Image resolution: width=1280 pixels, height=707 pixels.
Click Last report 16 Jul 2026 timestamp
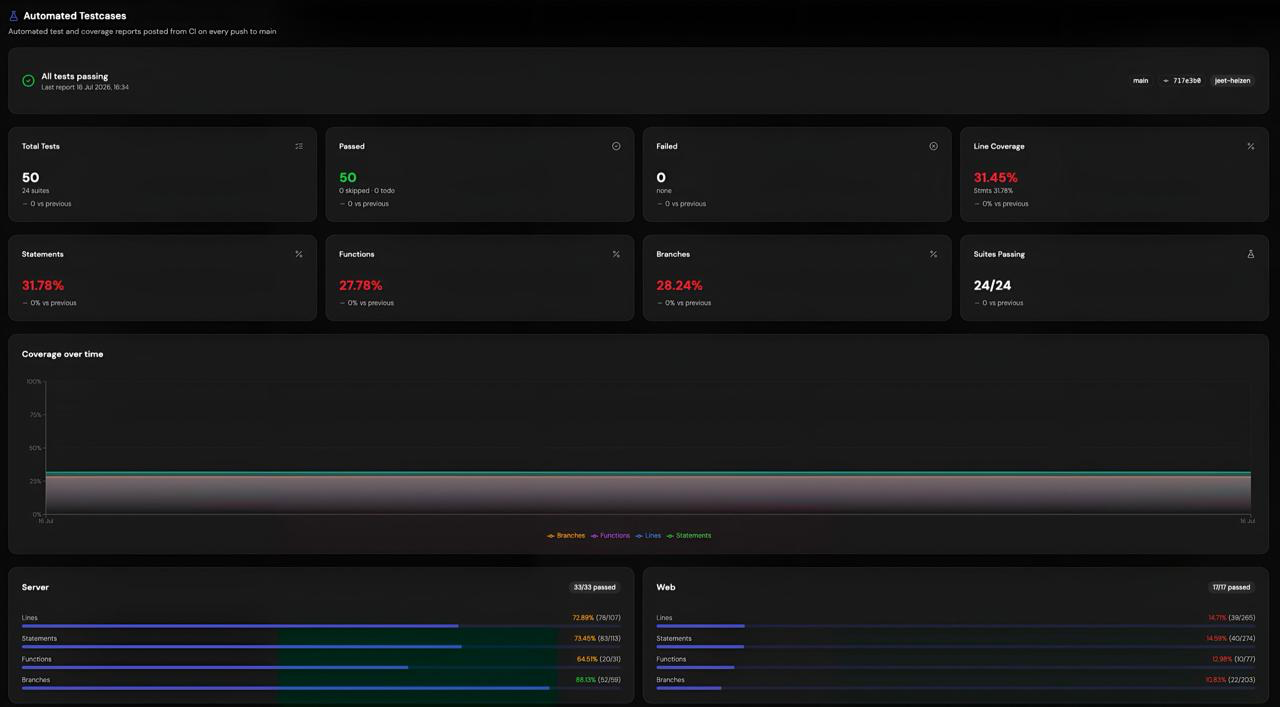click(85, 87)
